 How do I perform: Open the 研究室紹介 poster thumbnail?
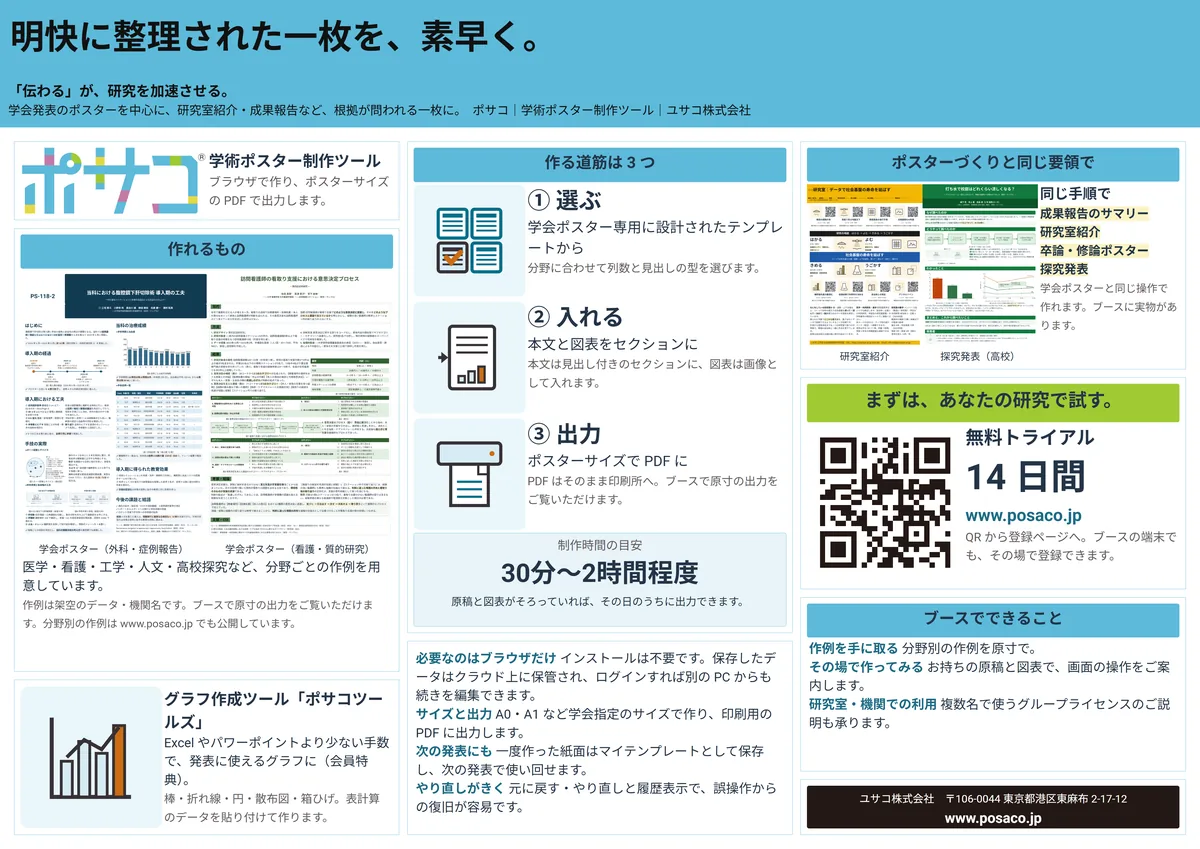pos(864,263)
